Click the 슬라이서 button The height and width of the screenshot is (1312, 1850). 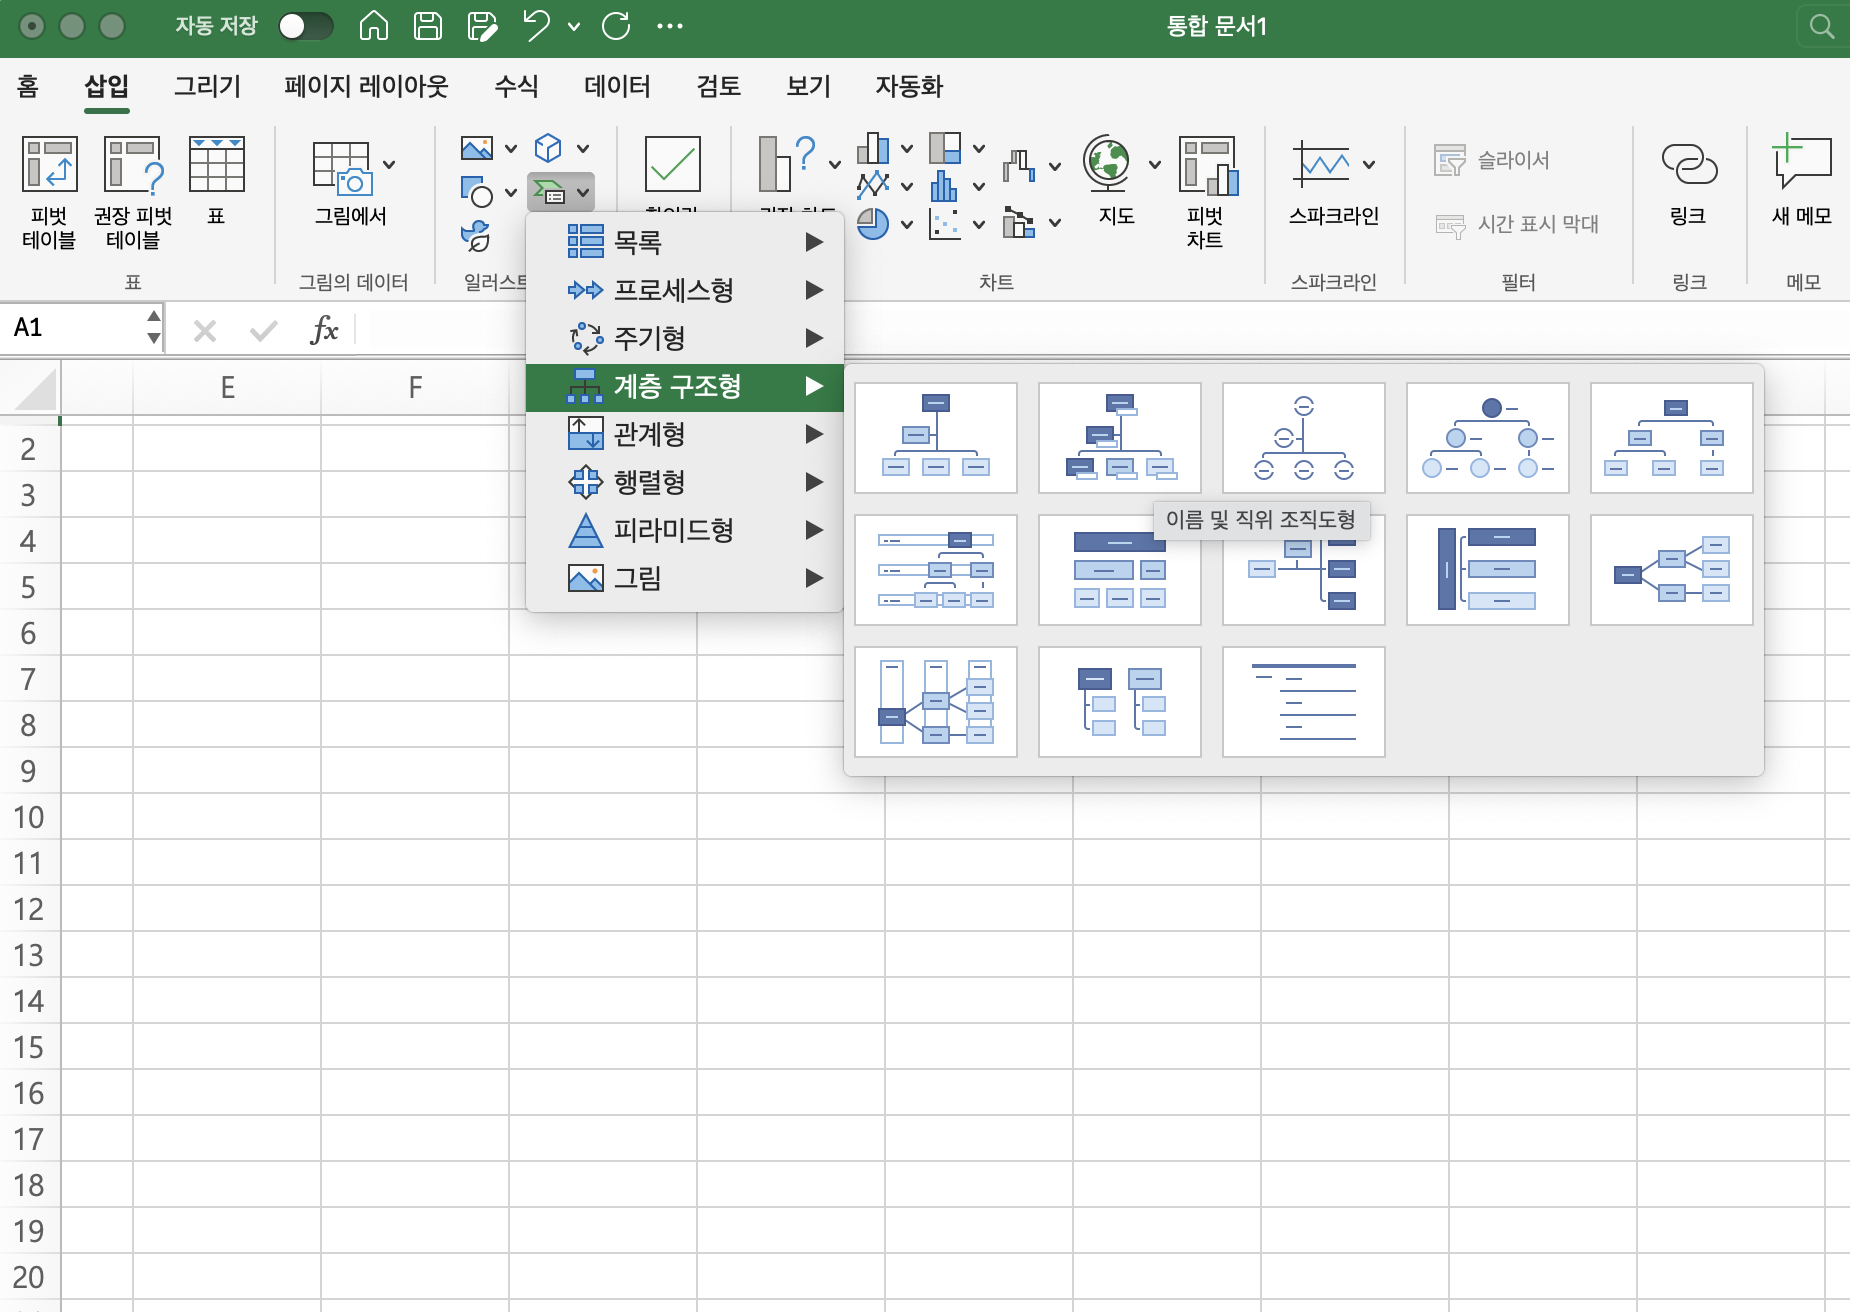click(1491, 160)
